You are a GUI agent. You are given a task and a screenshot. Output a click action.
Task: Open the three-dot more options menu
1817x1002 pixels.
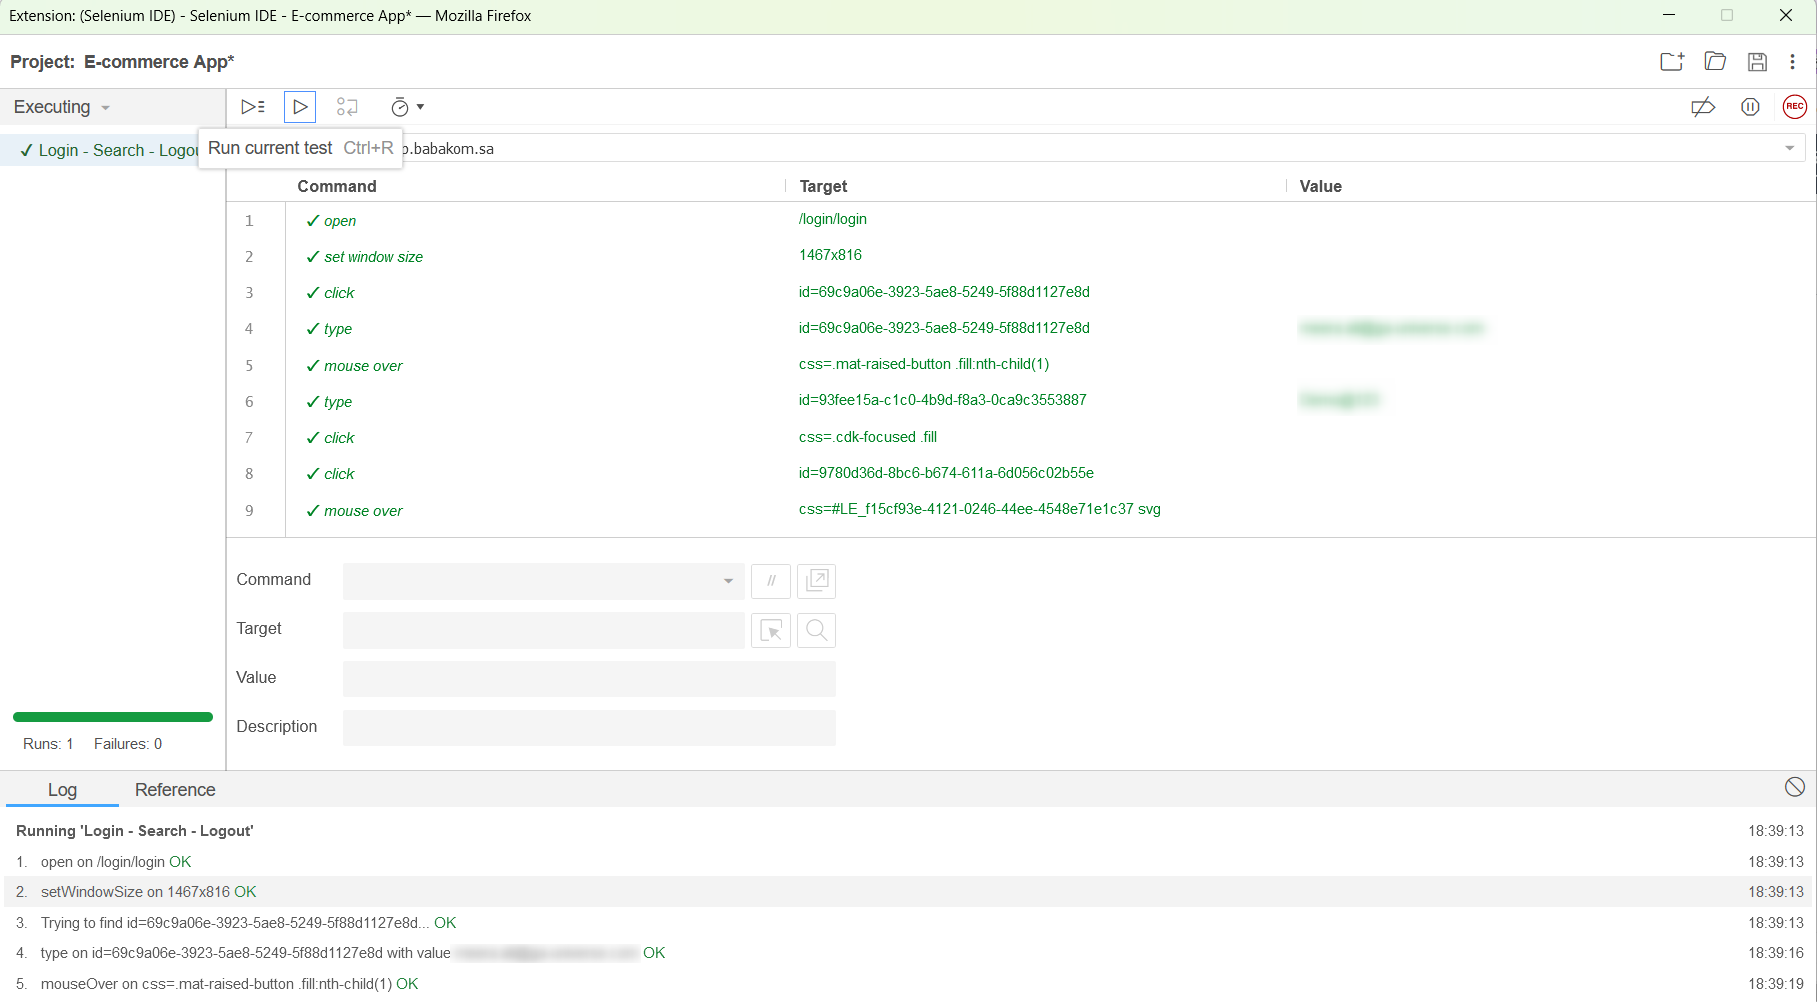tap(1792, 62)
